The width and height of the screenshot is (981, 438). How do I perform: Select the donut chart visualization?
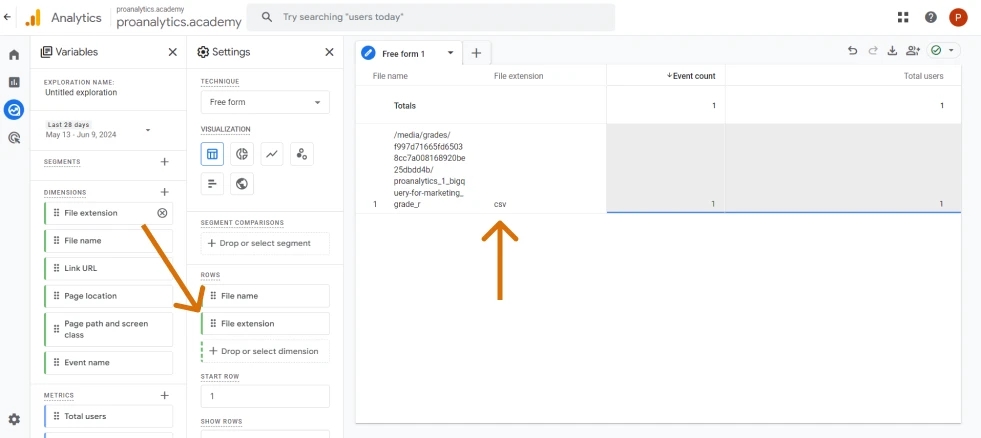[x=242, y=154]
